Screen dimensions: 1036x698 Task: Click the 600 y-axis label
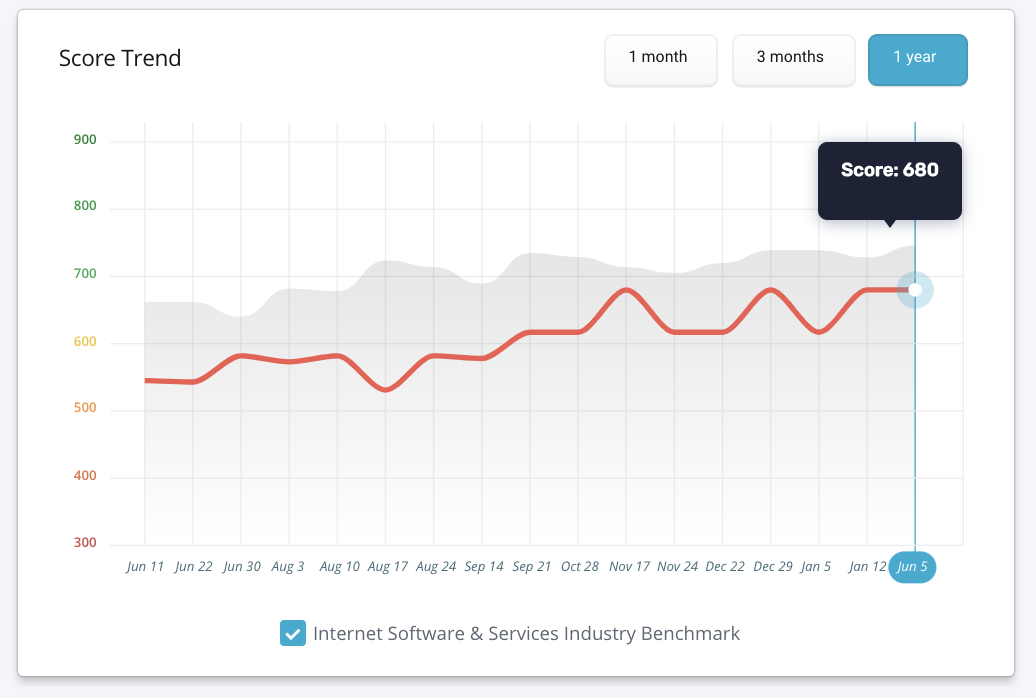(x=85, y=342)
